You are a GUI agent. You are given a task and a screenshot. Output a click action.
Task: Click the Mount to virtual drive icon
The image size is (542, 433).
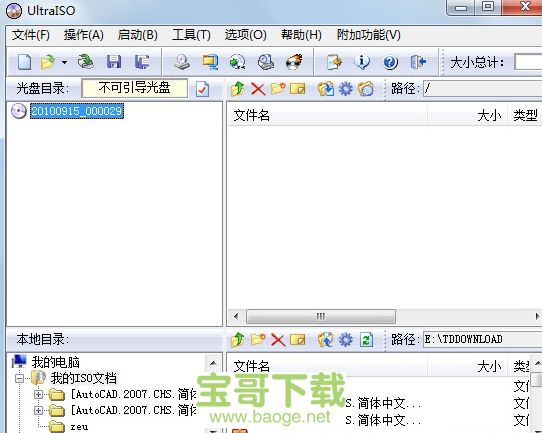click(265, 62)
